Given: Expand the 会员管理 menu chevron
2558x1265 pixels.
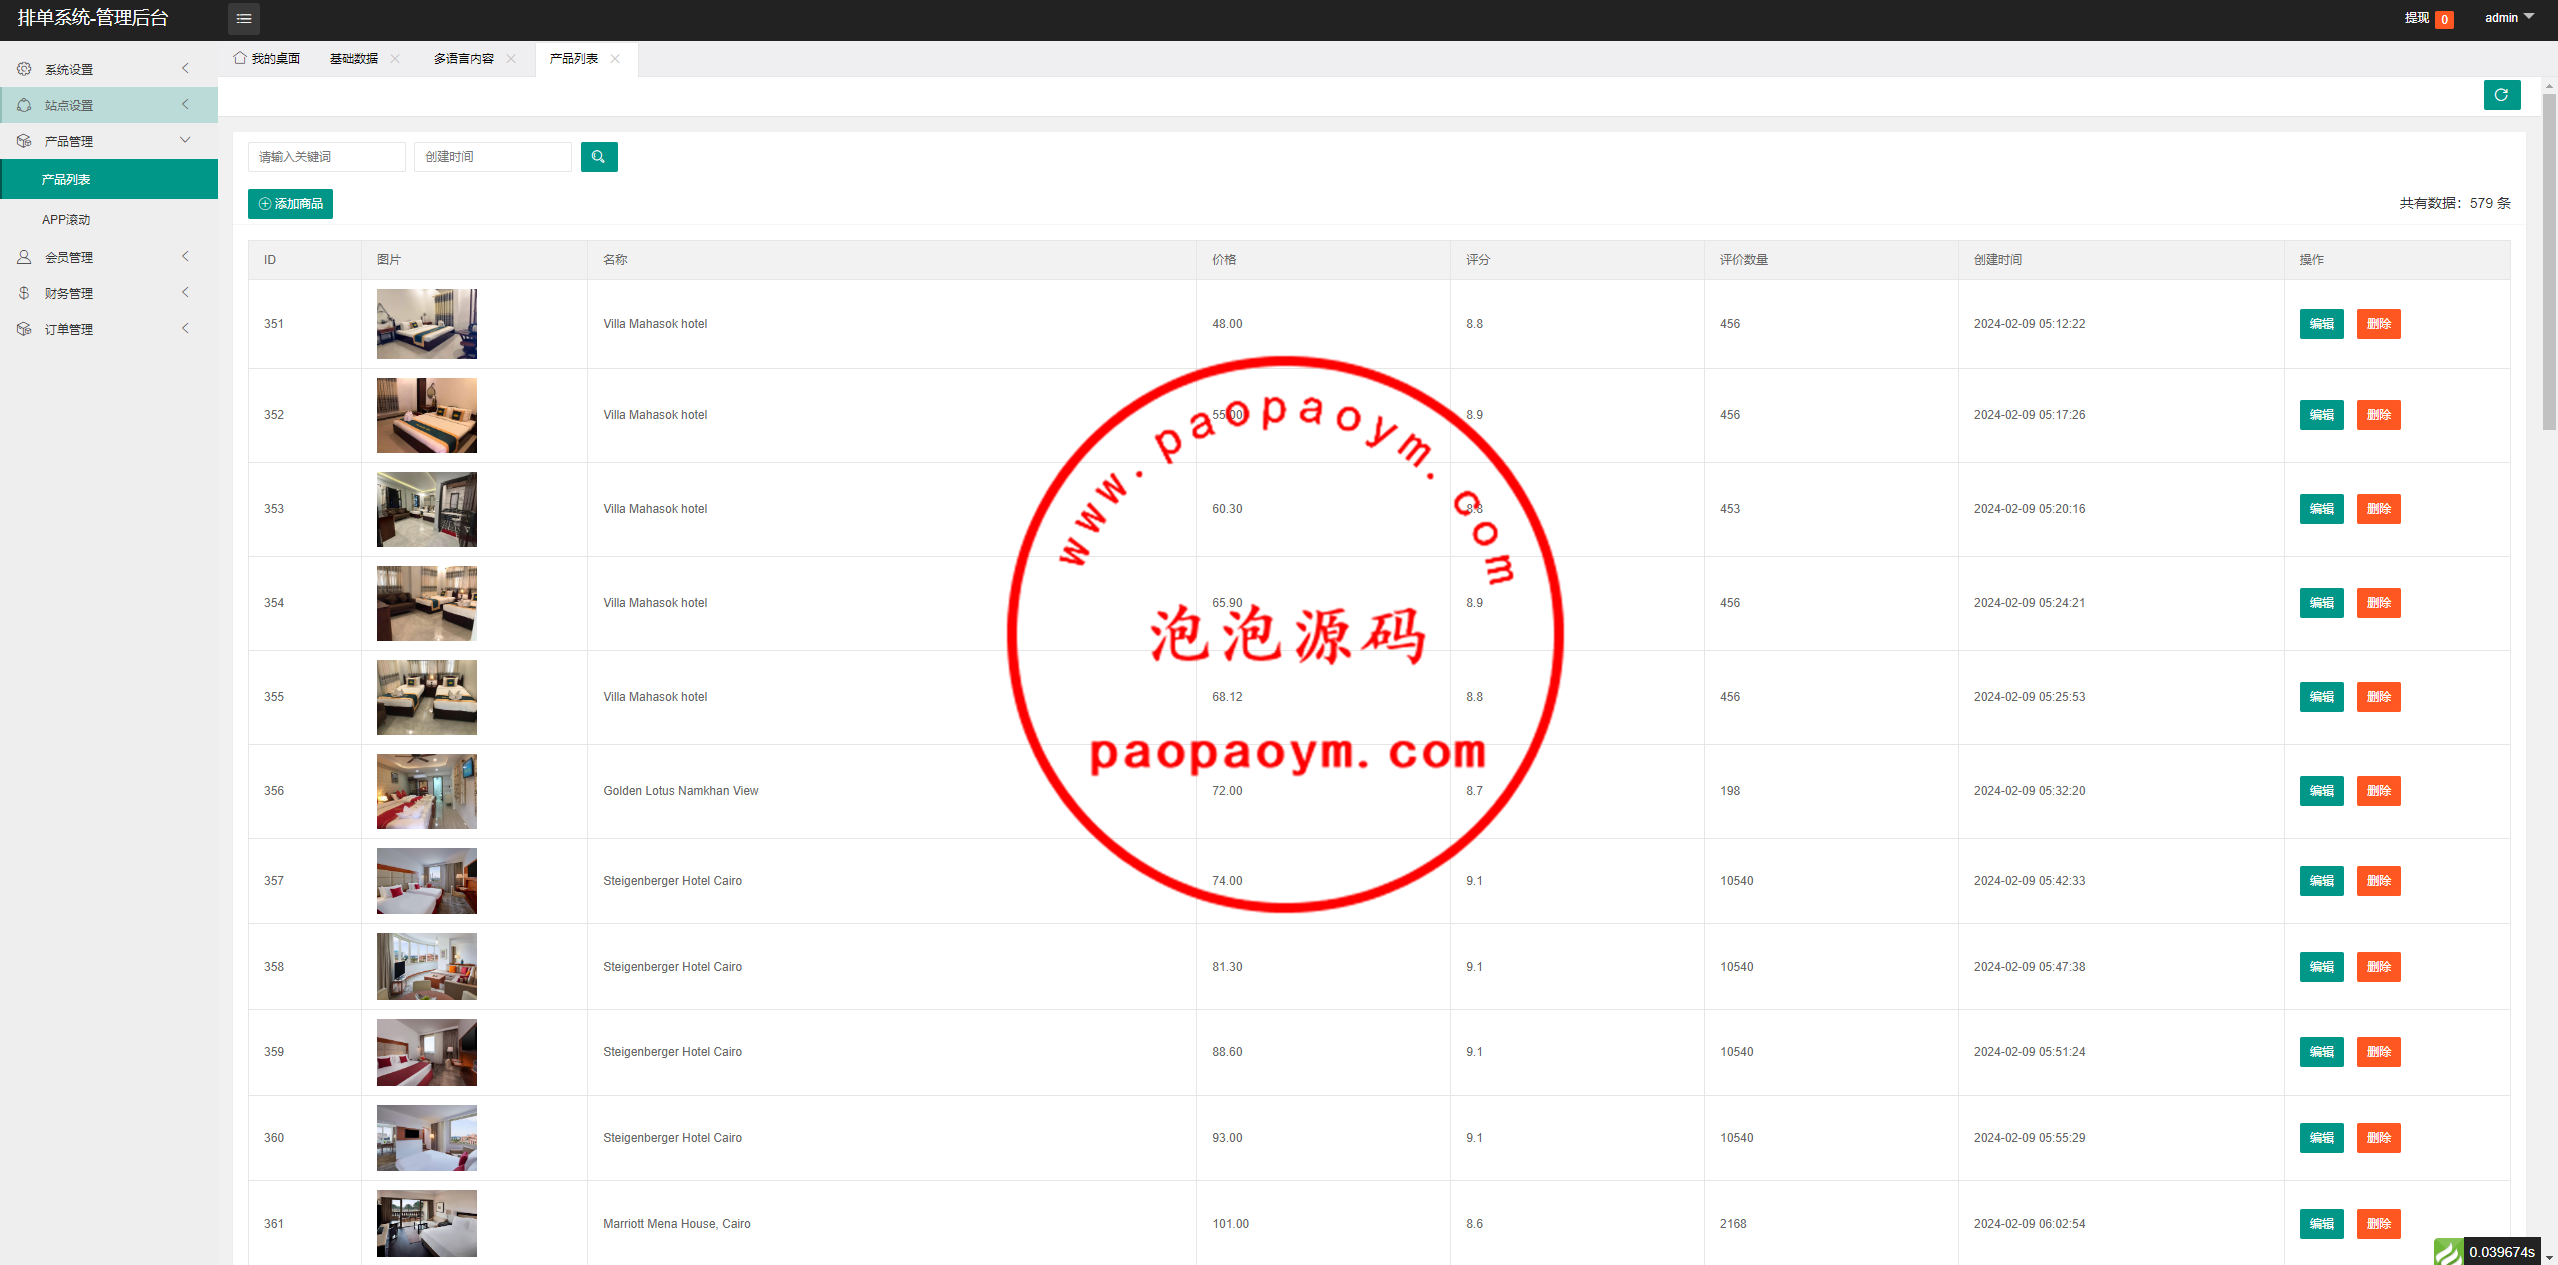Looking at the screenshot, I should click(185, 256).
